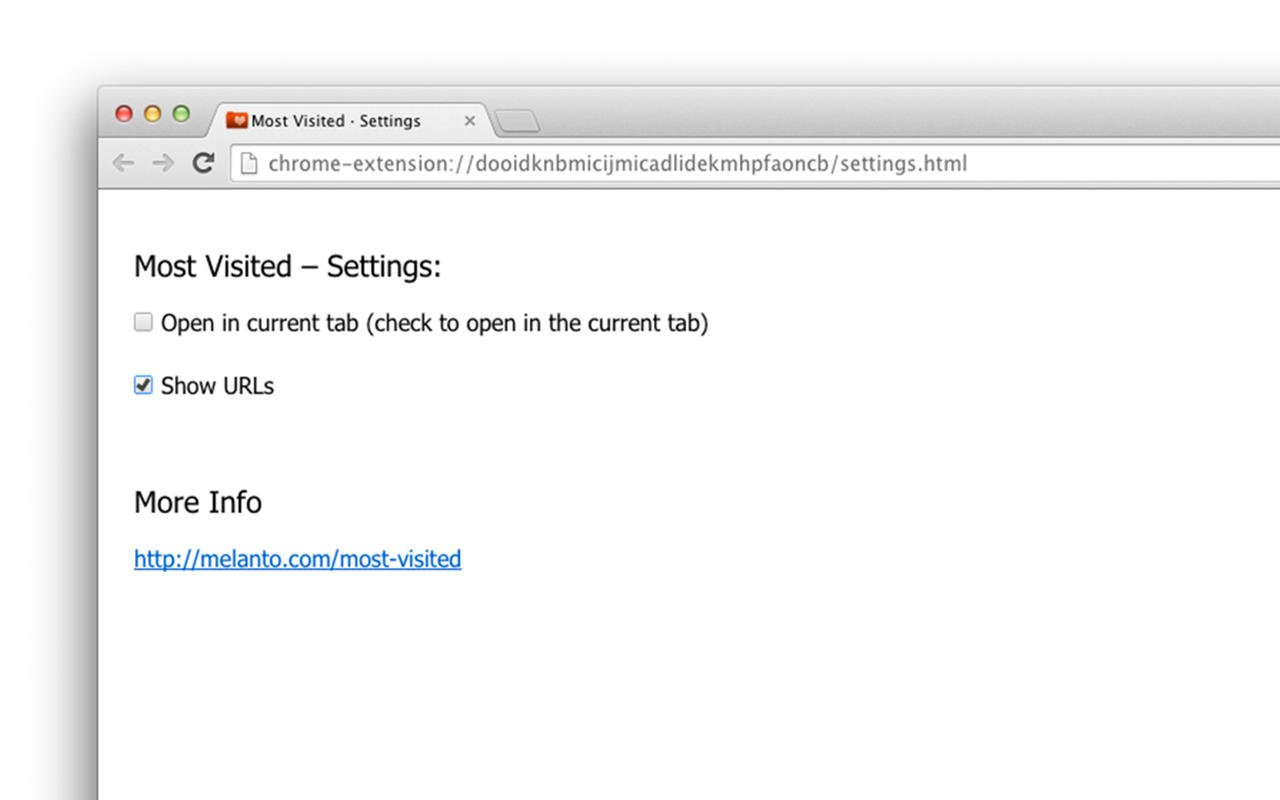Click the Most Visited – Settings heading
The image size is (1280, 800).
click(x=287, y=267)
